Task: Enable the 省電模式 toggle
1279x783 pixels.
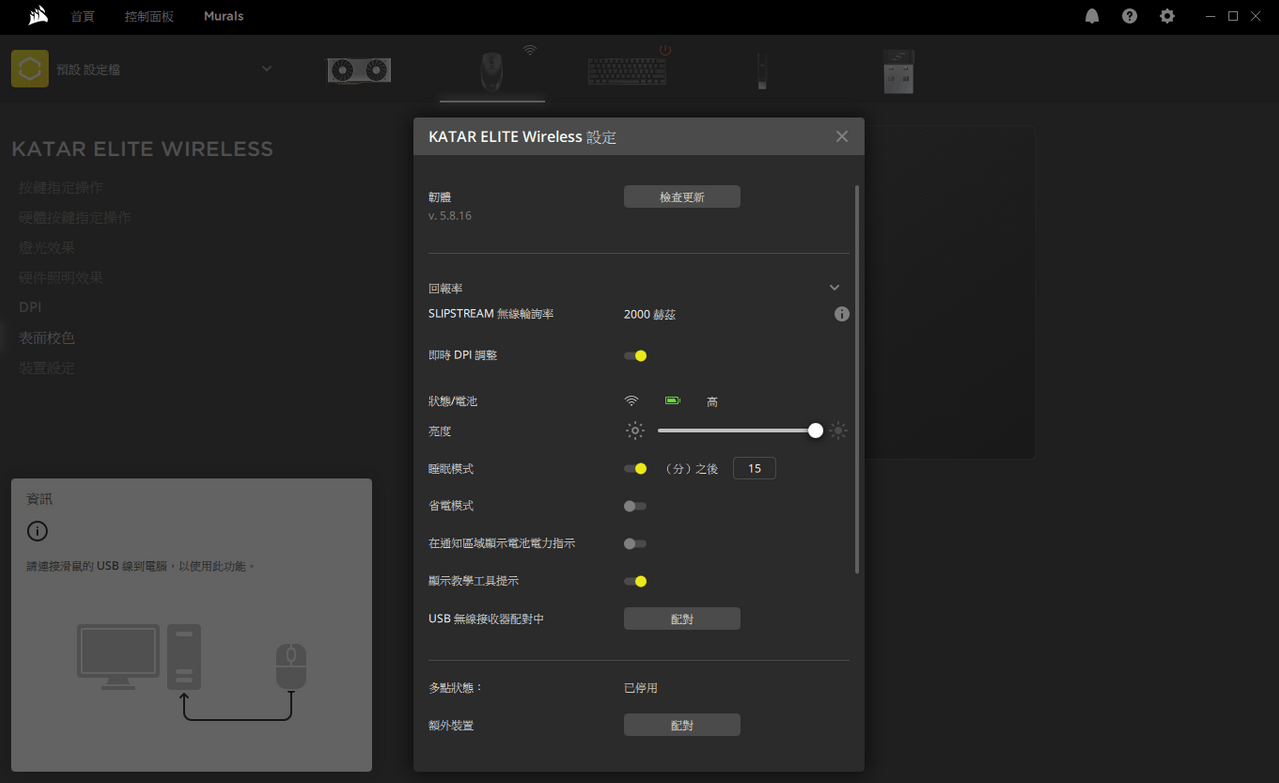Action: coord(635,505)
